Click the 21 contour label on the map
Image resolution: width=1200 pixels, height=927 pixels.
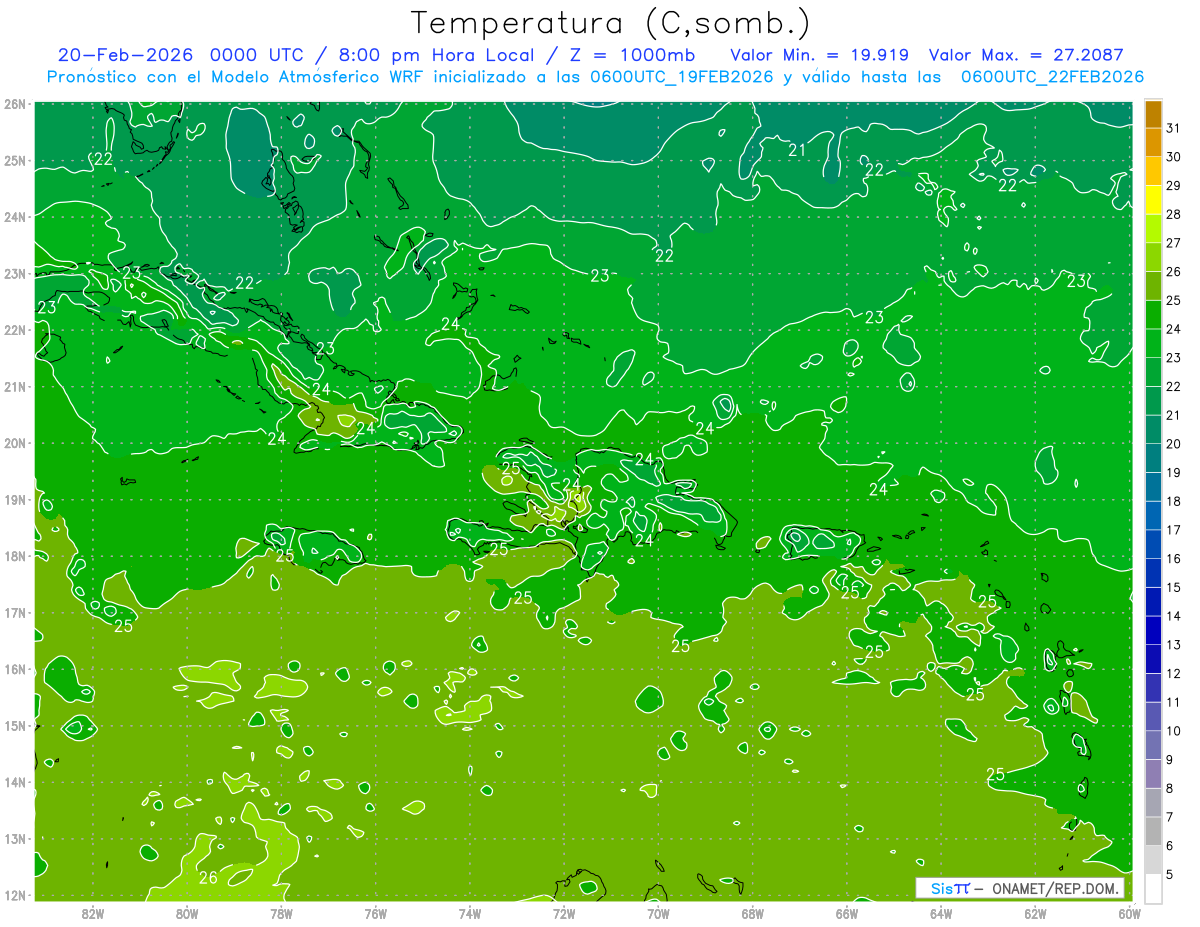point(797,150)
